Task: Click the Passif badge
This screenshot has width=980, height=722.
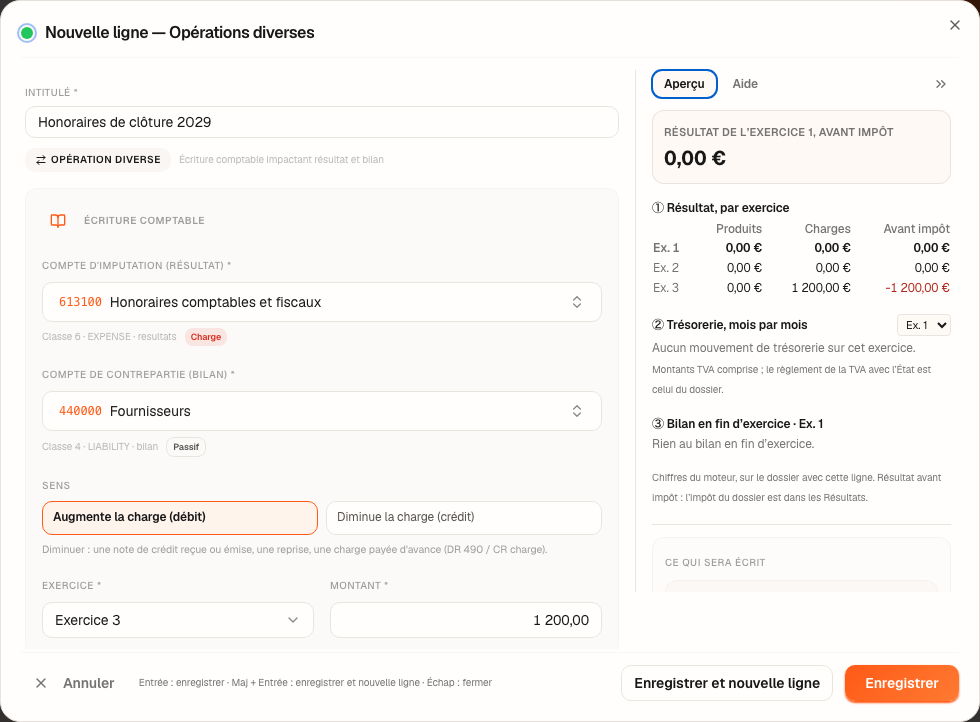Action: coord(186,447)
